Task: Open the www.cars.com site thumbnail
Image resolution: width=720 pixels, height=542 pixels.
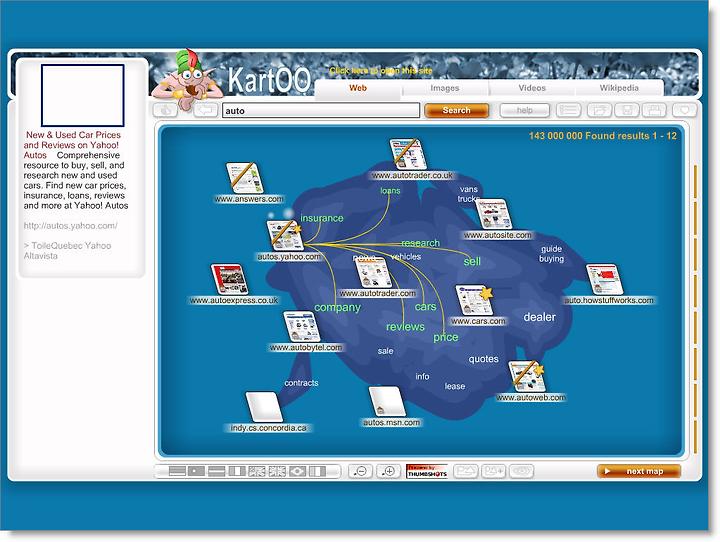Action: point(475,300)
